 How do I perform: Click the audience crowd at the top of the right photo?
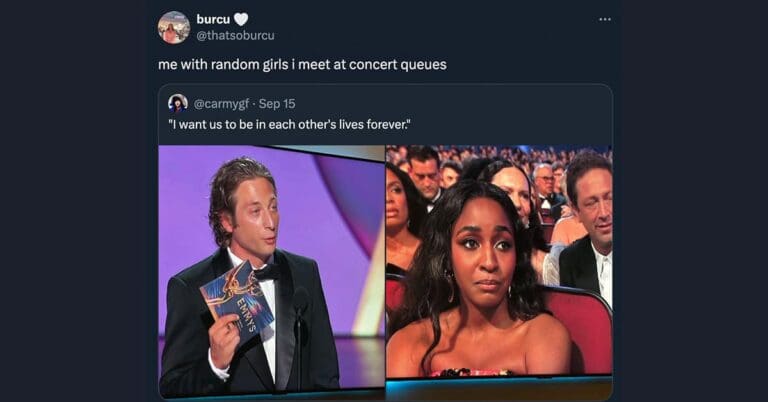(x=499, y=156)
